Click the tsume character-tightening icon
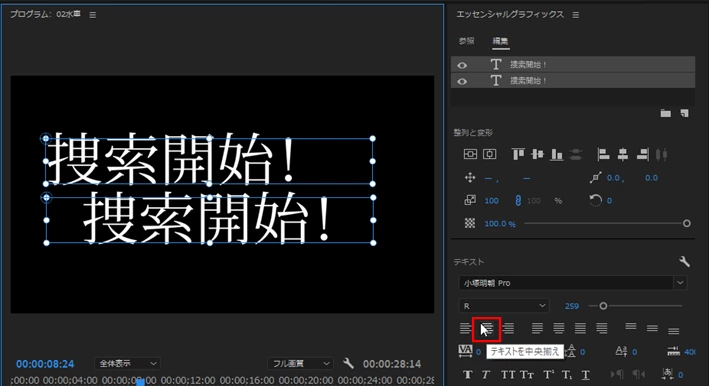This screenshot has height=386, width=709. tap(667, 374)
